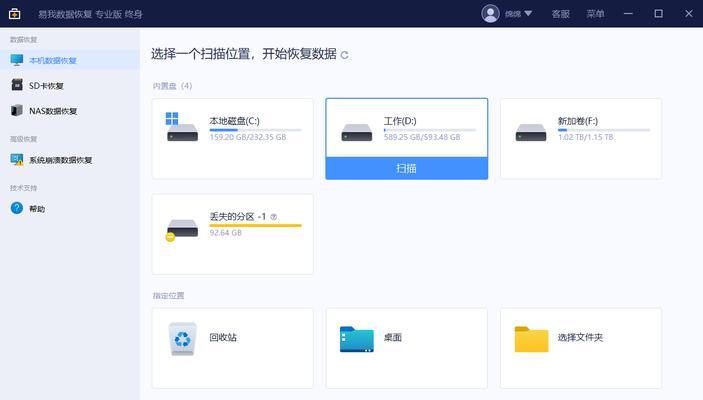Open the 客服 customer service menu
The height and width of the screenshot is (400, 703).
click(x=560, y=14)
